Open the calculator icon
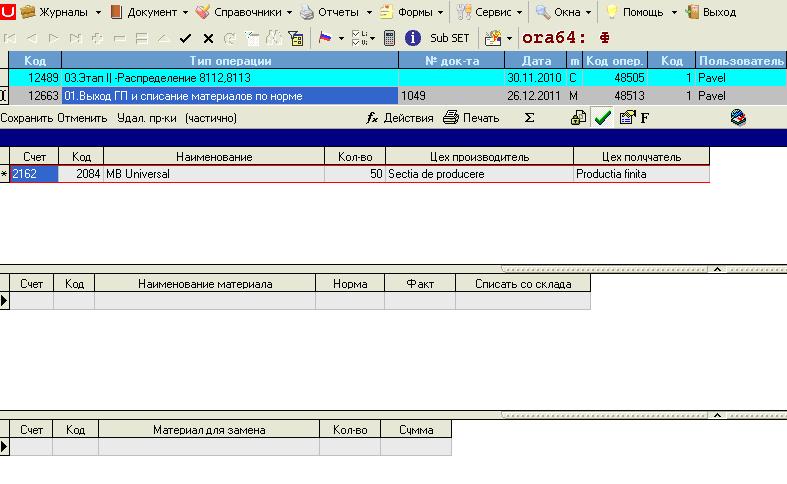This screenshot has width=787, height=484. tap(389, 38)
